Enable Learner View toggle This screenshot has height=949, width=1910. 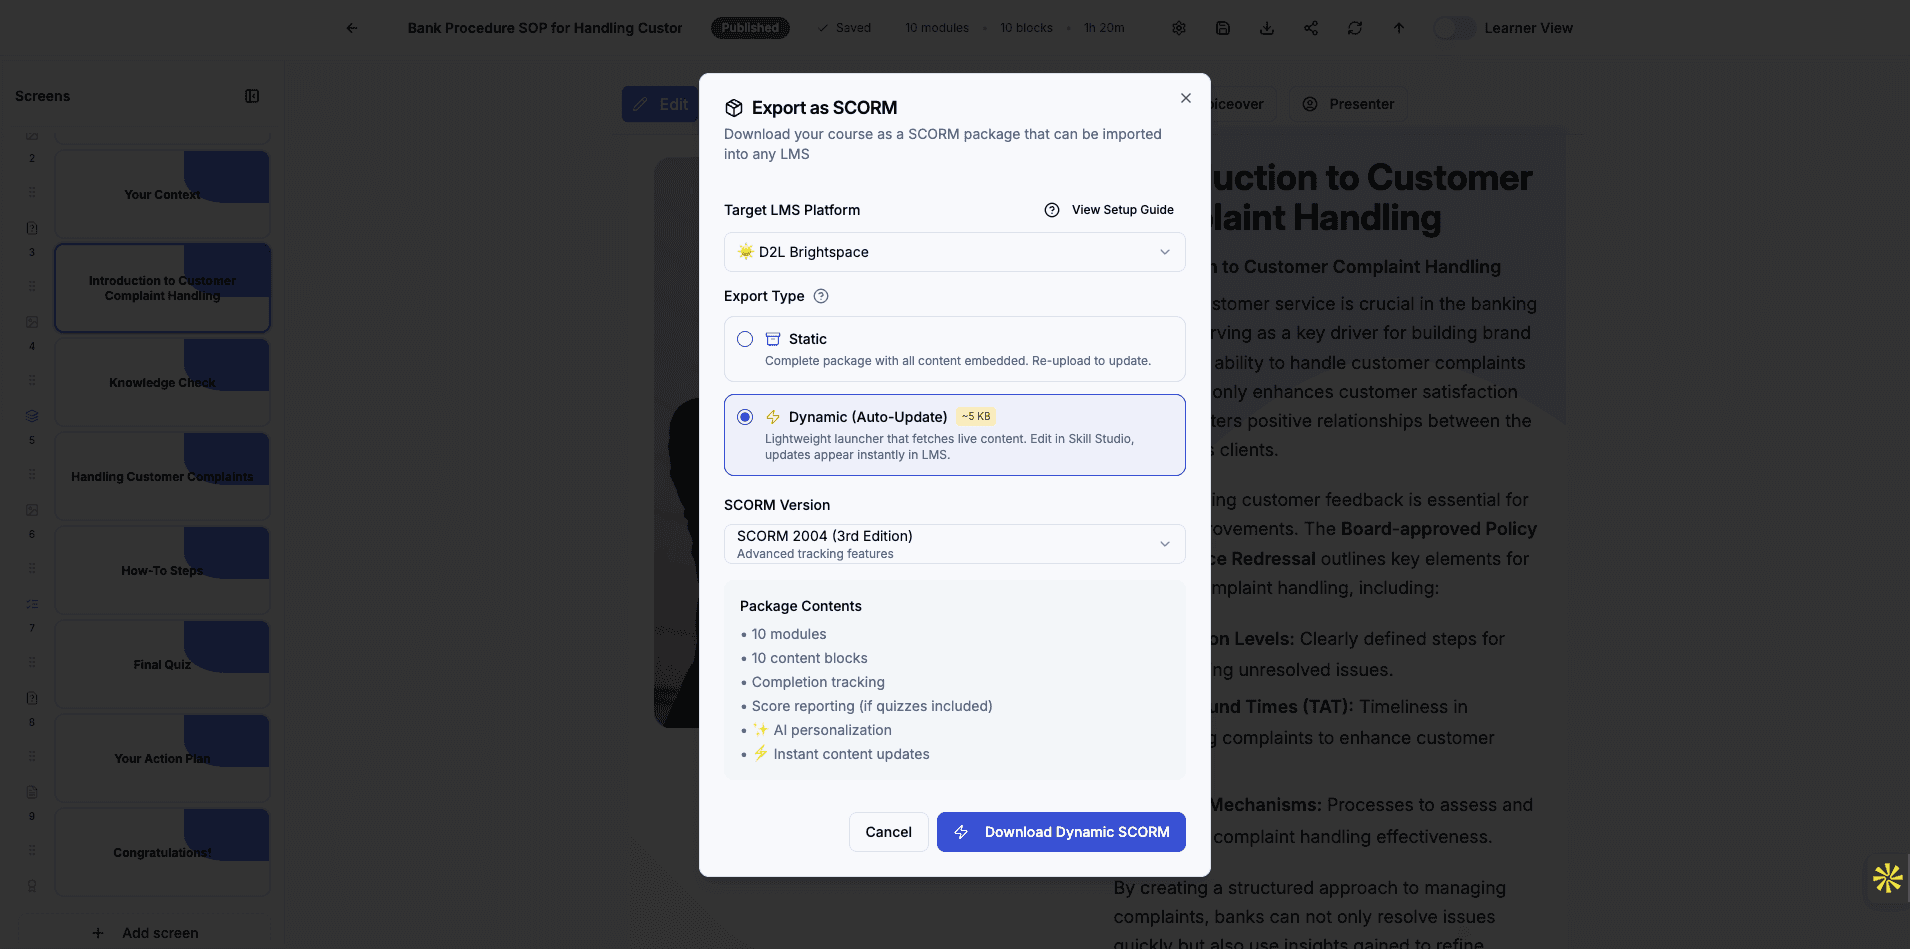click(x=1455, y=28)
